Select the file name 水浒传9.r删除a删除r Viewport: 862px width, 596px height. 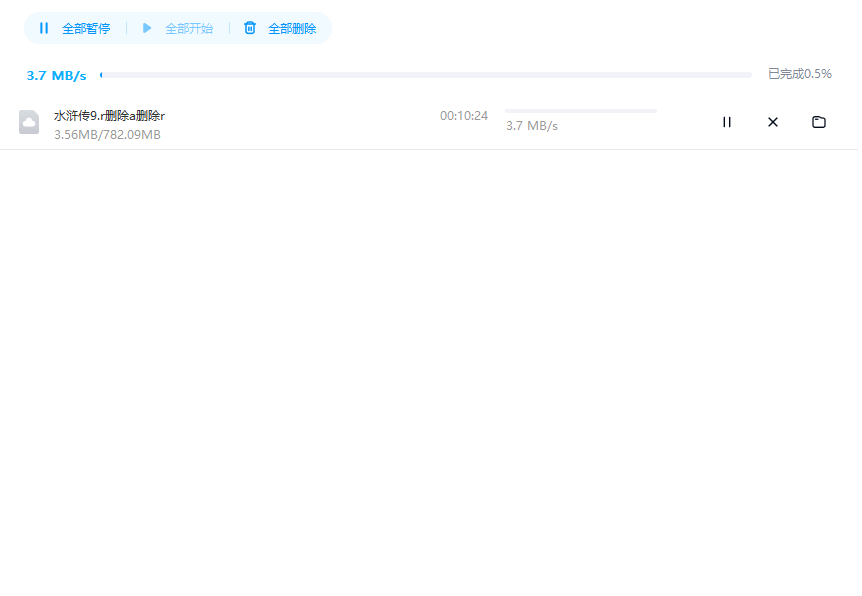[109, 115]
